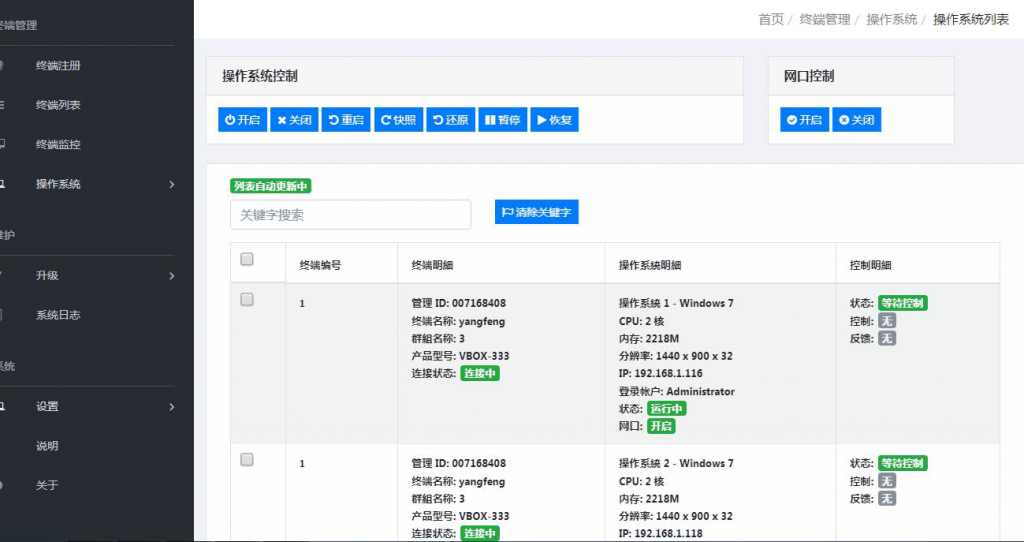This screenshot has height=542, width=1024.
Task: Take a snapshot with the 快照 button
Action: coord(398,120)
